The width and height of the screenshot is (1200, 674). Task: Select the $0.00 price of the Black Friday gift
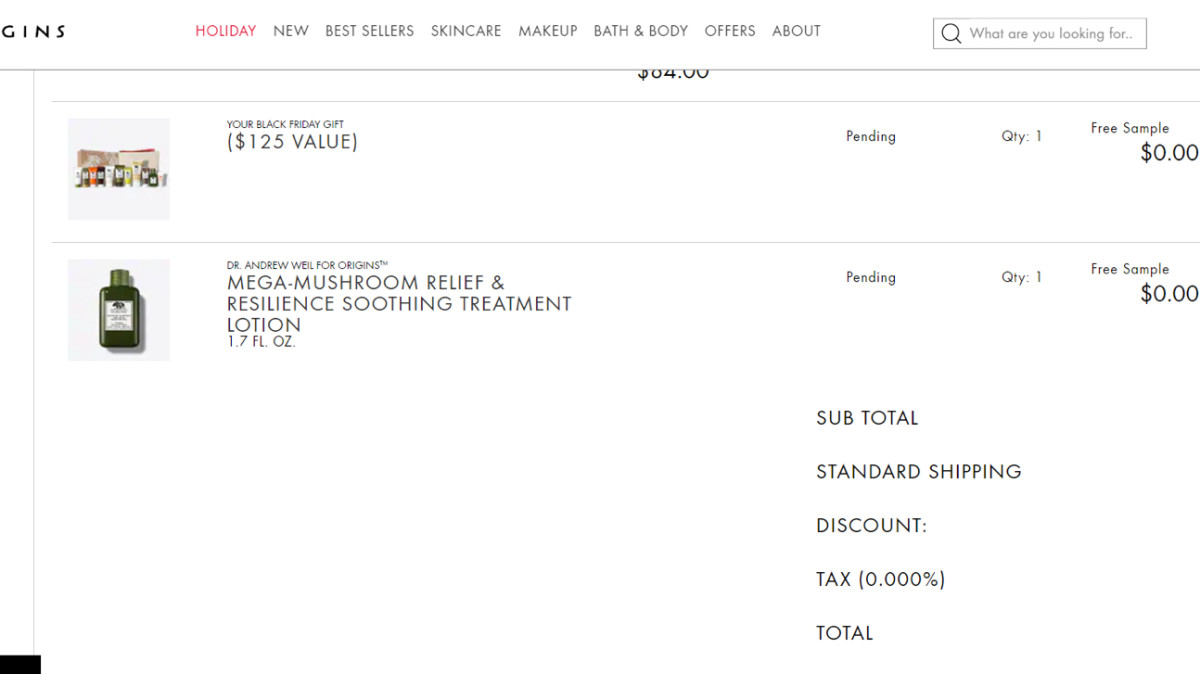tap(1169, 152)
